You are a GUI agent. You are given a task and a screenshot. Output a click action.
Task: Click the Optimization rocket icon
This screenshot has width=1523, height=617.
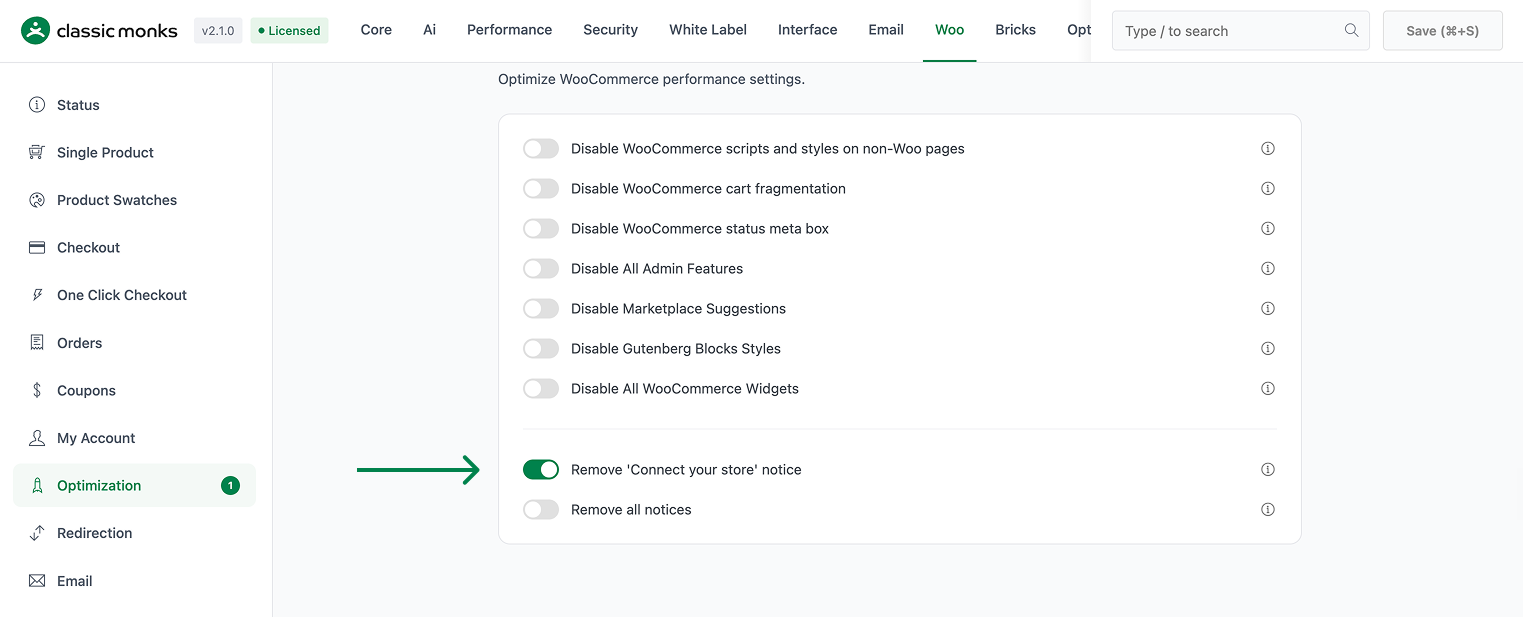(37, 486)
